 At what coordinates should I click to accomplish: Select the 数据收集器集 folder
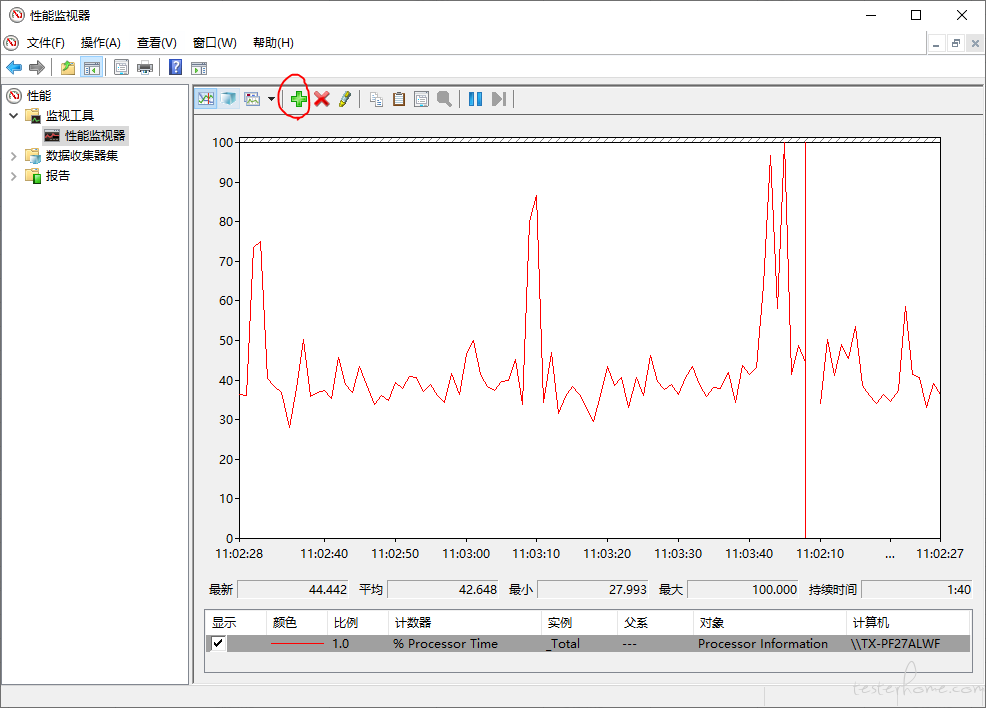[x=82, y=156]
